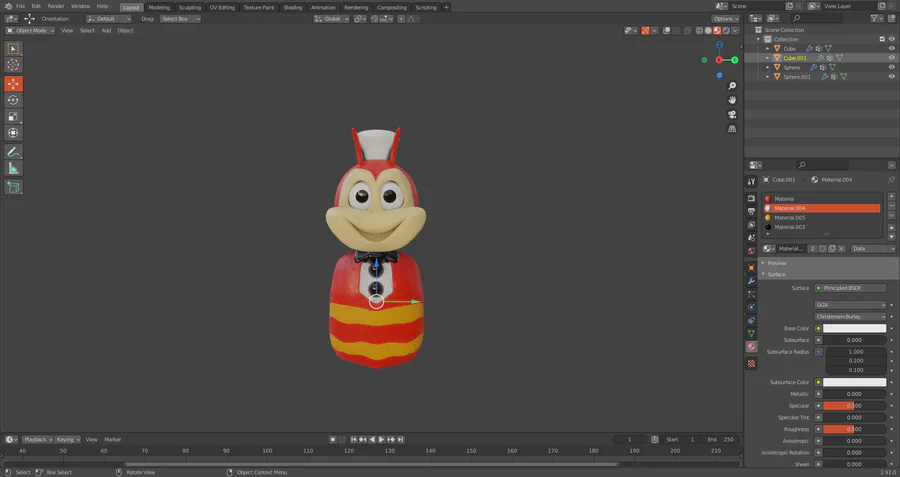Activate the Move tool
The image size is (900, 477).
pyautogui.click(x=13, y=84)
